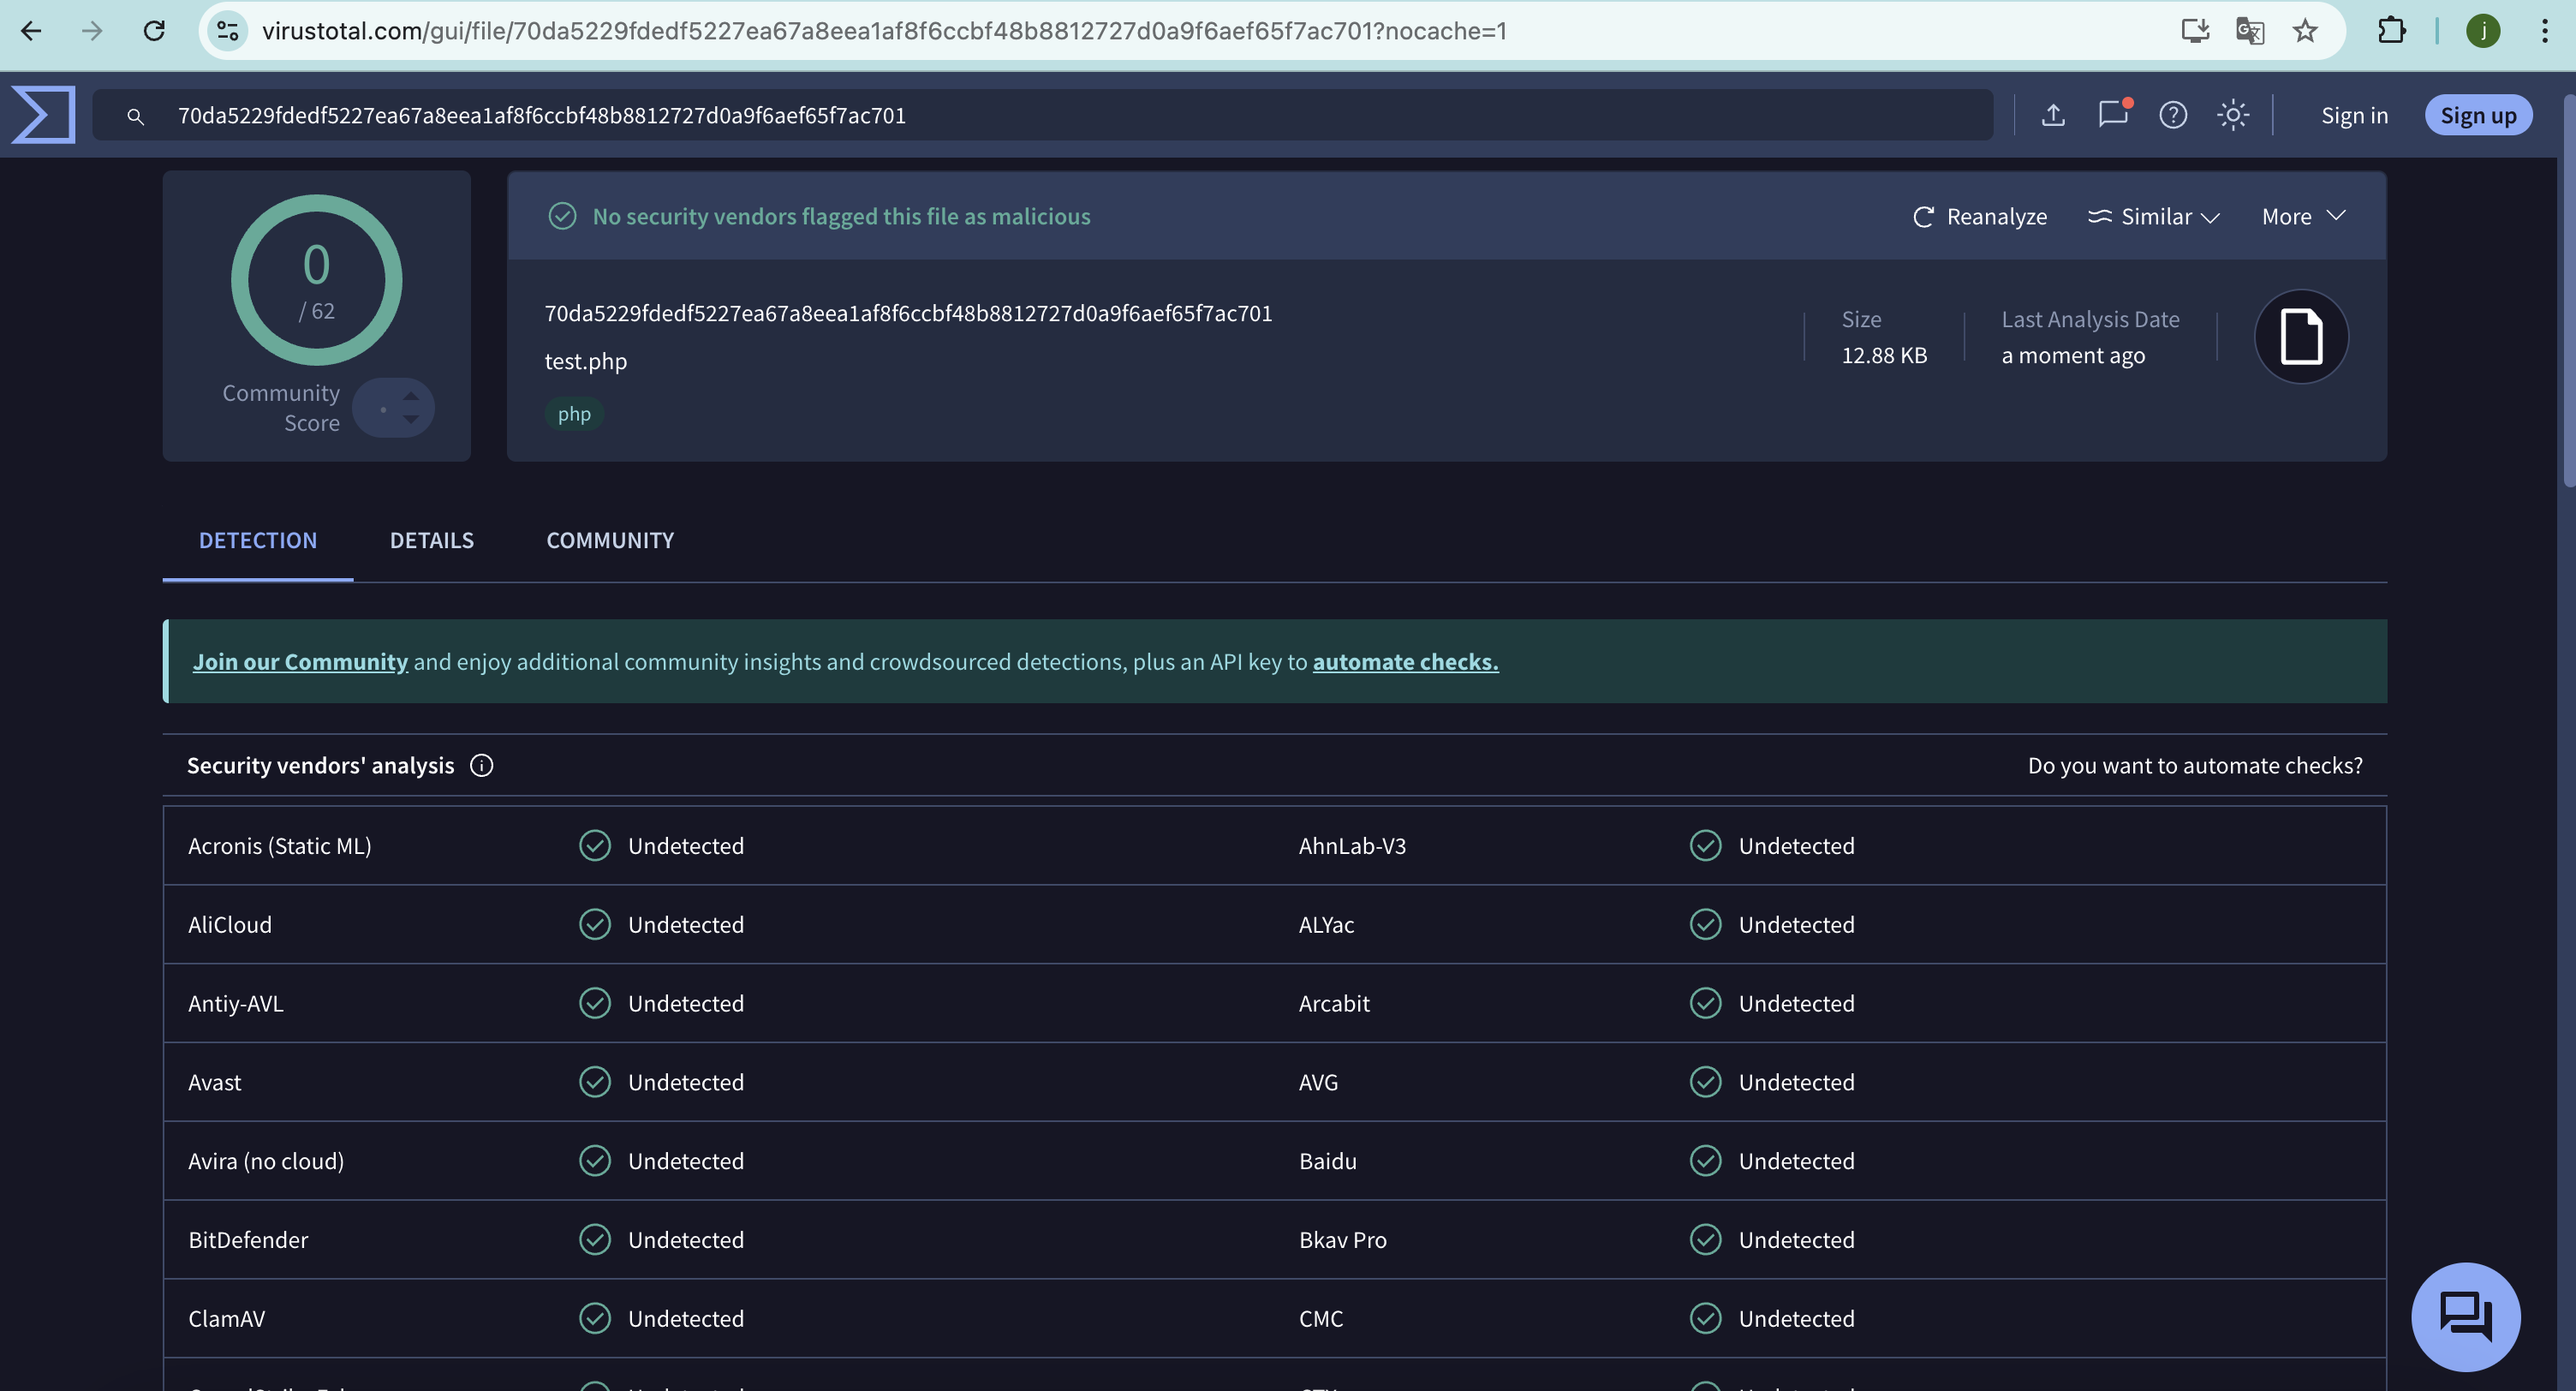Bookmark page with the star icon
This screenshot has height=1391, width=2576.
click(x=2305, y=31)
